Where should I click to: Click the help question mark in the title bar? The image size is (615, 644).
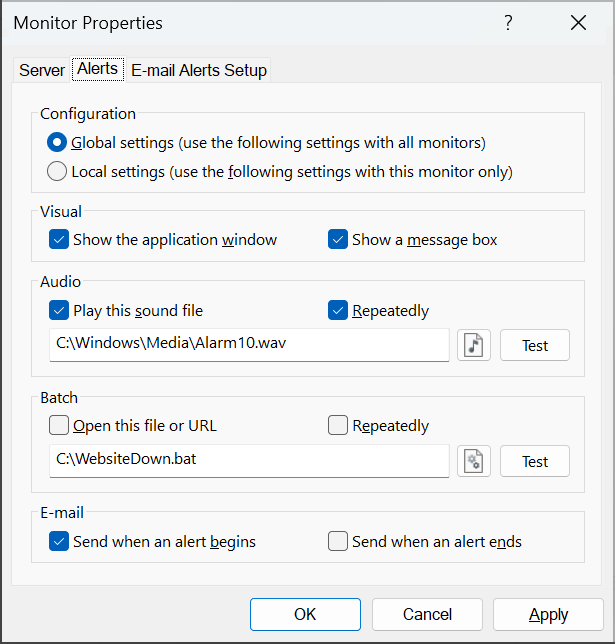(x=508, y=23)
